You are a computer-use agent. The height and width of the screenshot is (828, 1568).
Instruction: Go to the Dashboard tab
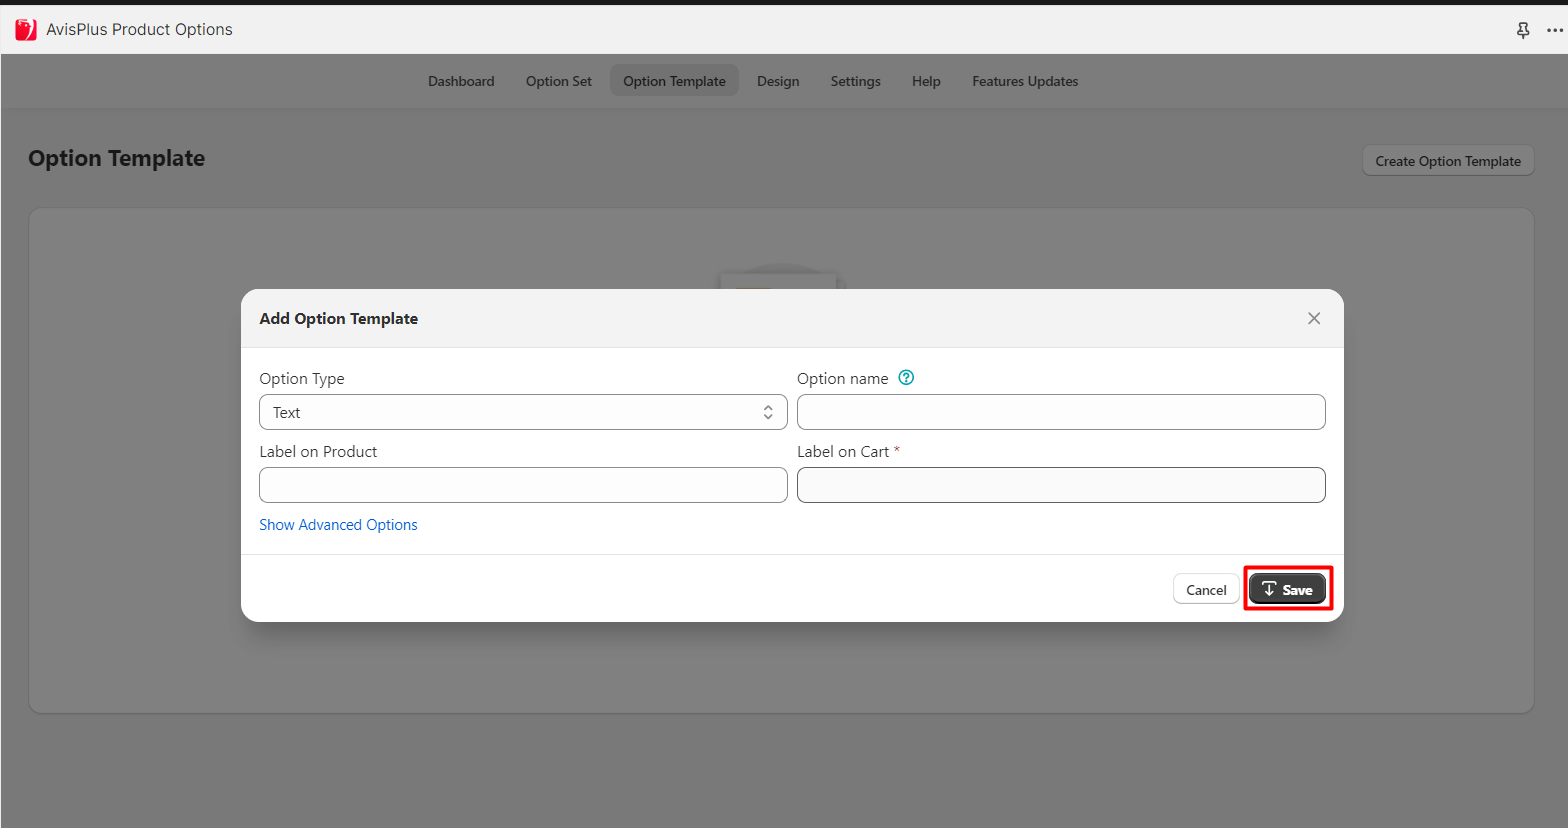(x=461, y=81)
